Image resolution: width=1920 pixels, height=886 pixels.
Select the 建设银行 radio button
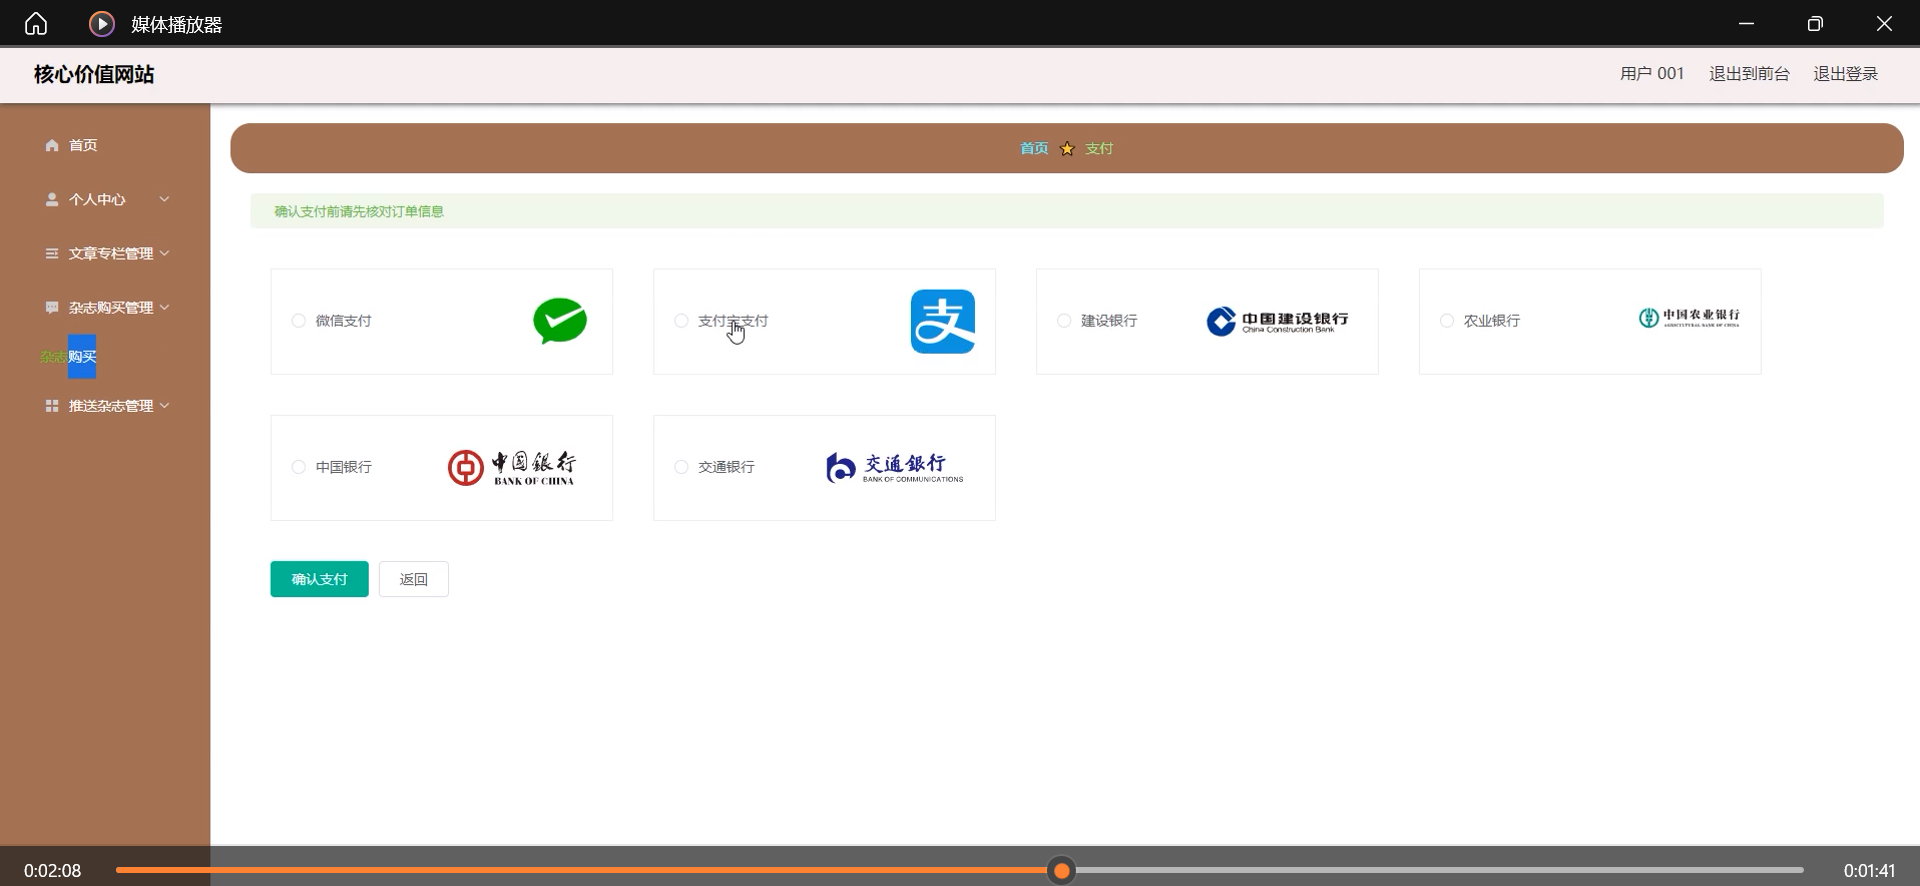tap(1064, 321)
